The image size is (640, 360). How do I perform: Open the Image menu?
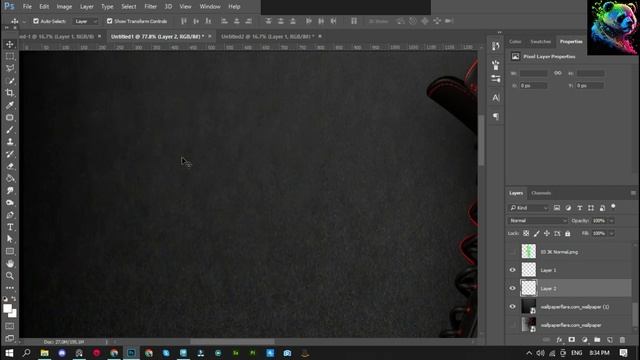pyautogui.click(x=64, y=7)
